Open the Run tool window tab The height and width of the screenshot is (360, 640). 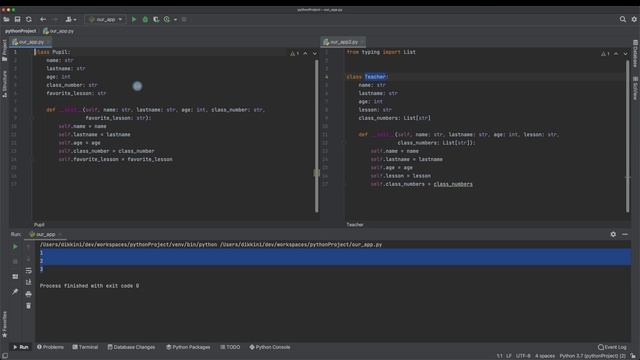(x=21, y=347)
